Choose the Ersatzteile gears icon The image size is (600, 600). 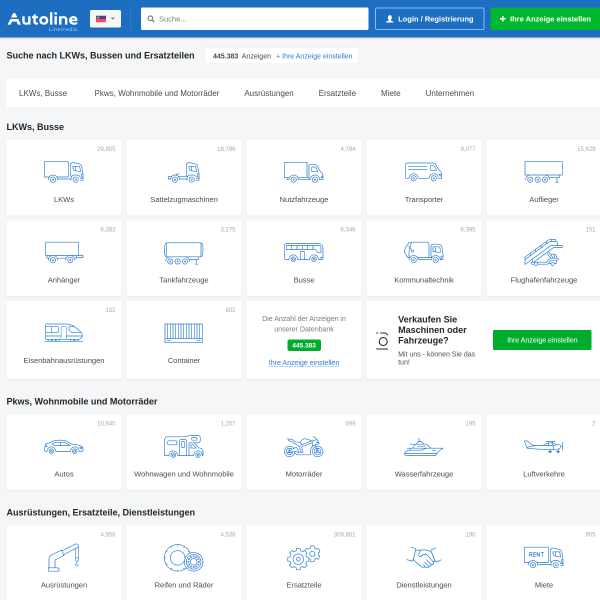304,558
